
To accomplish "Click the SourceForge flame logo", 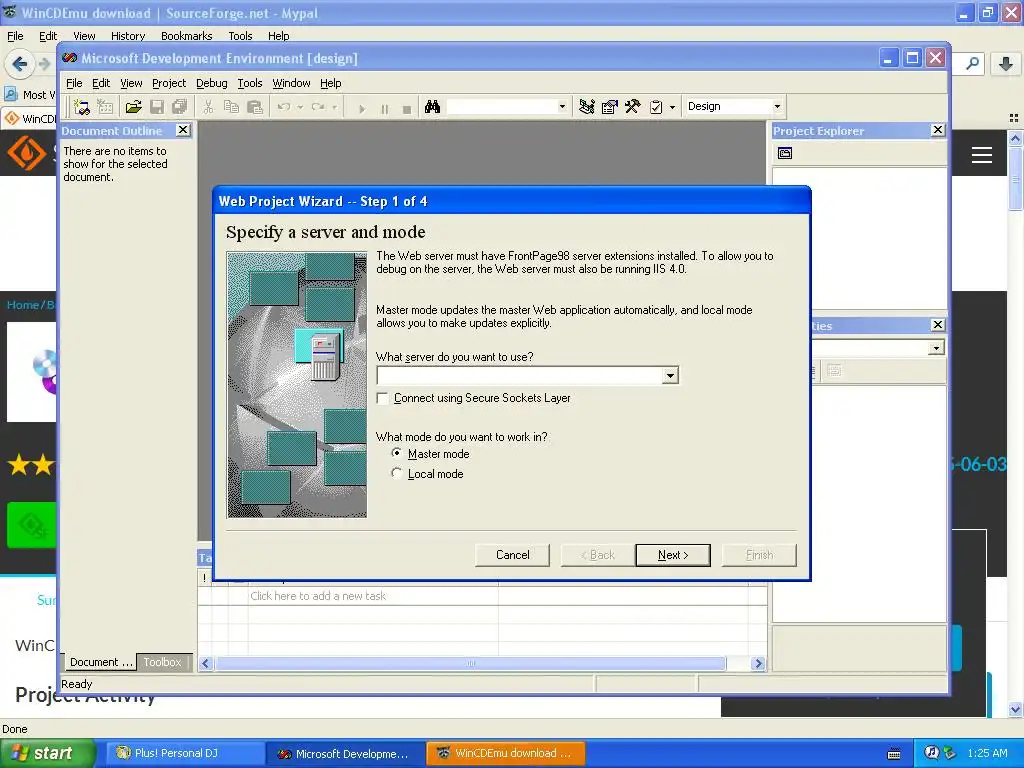I will point(26,153).
